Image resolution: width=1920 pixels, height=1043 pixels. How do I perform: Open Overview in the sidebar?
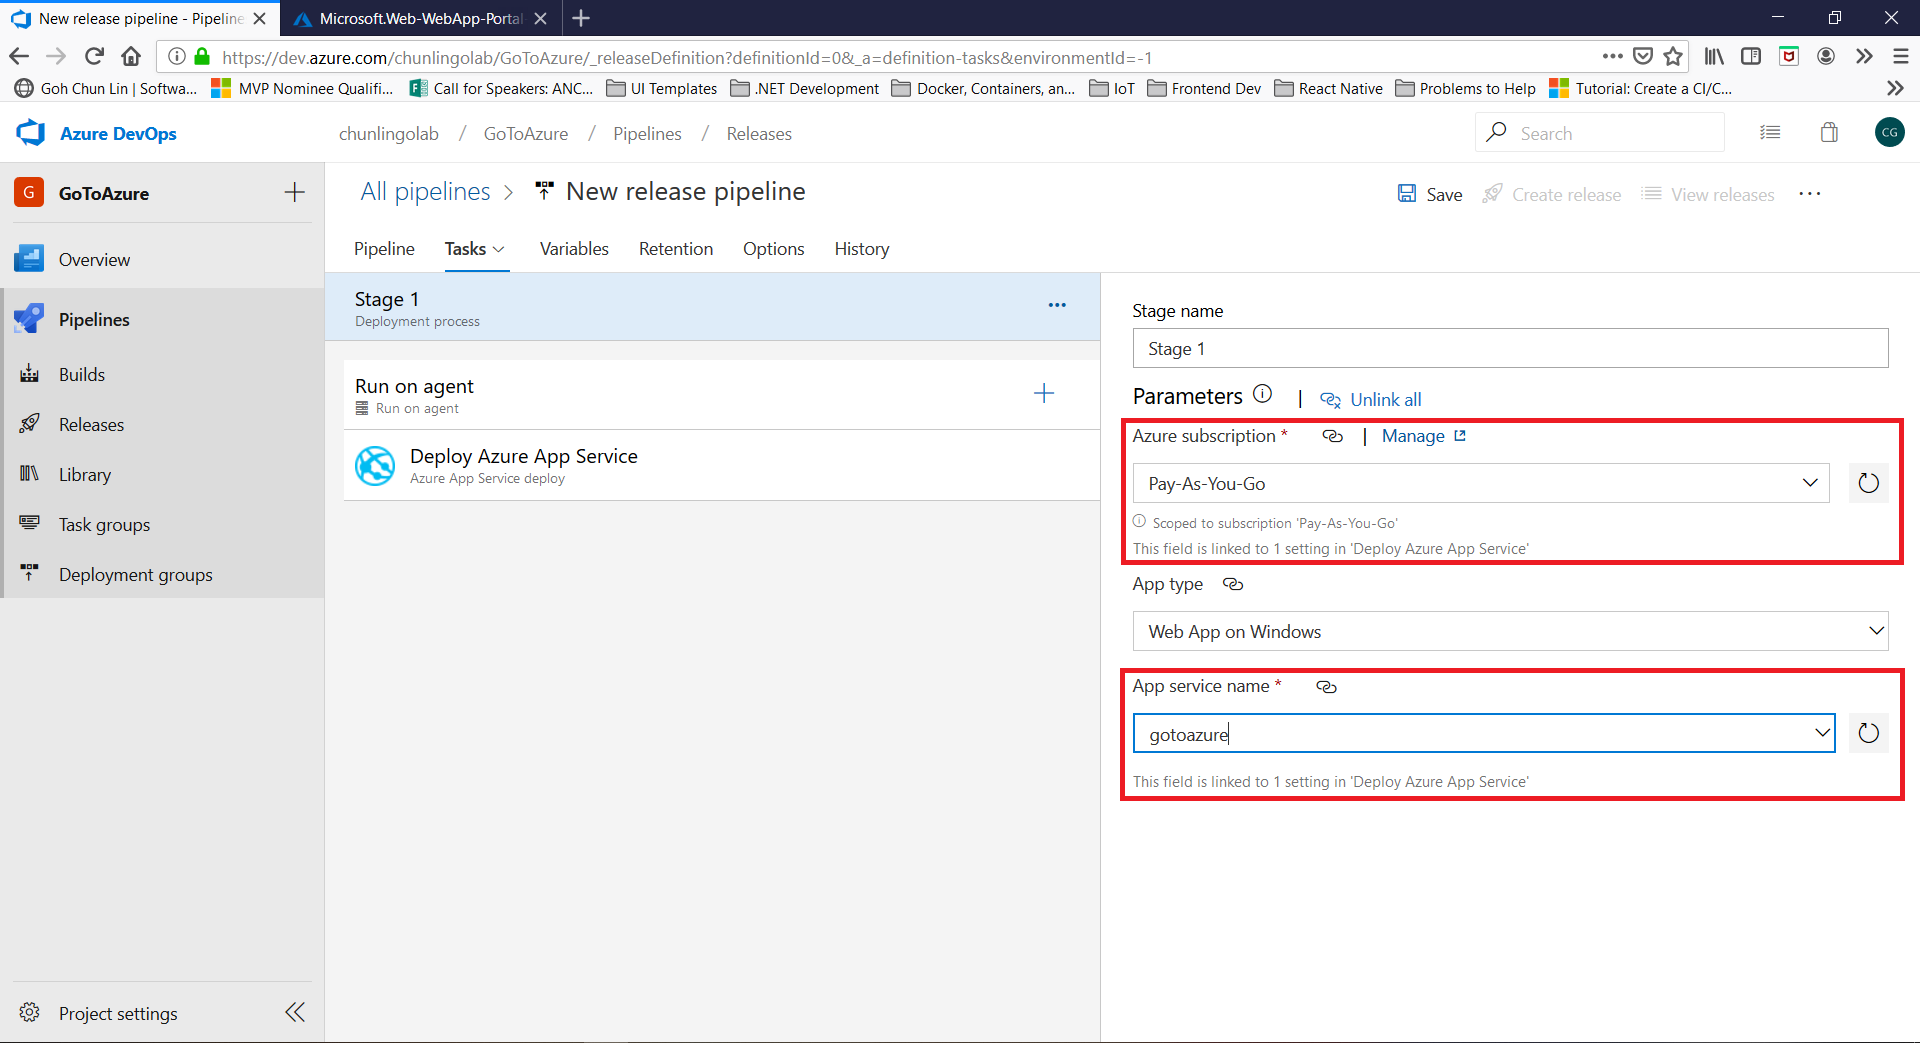pyautogui.click(x=94, y=259)
